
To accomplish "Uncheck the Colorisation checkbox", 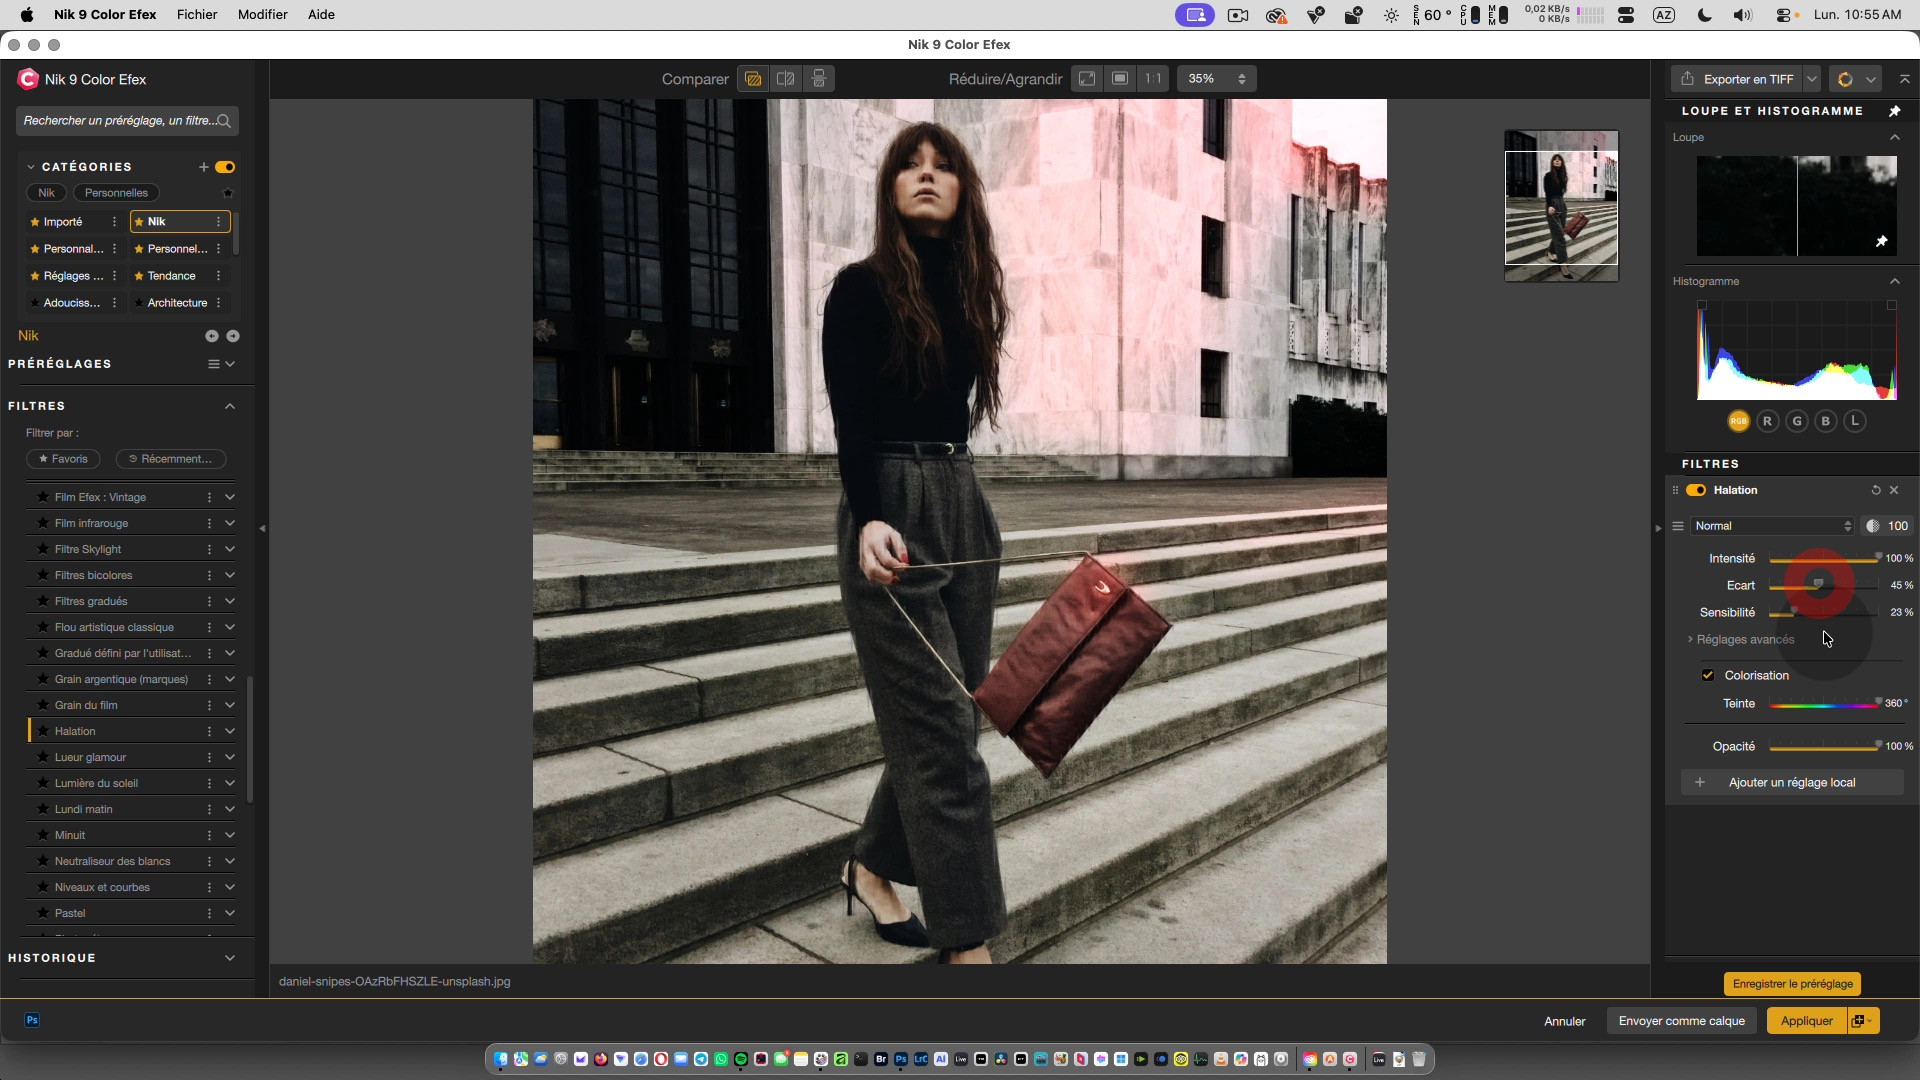I will [1708, 675].
